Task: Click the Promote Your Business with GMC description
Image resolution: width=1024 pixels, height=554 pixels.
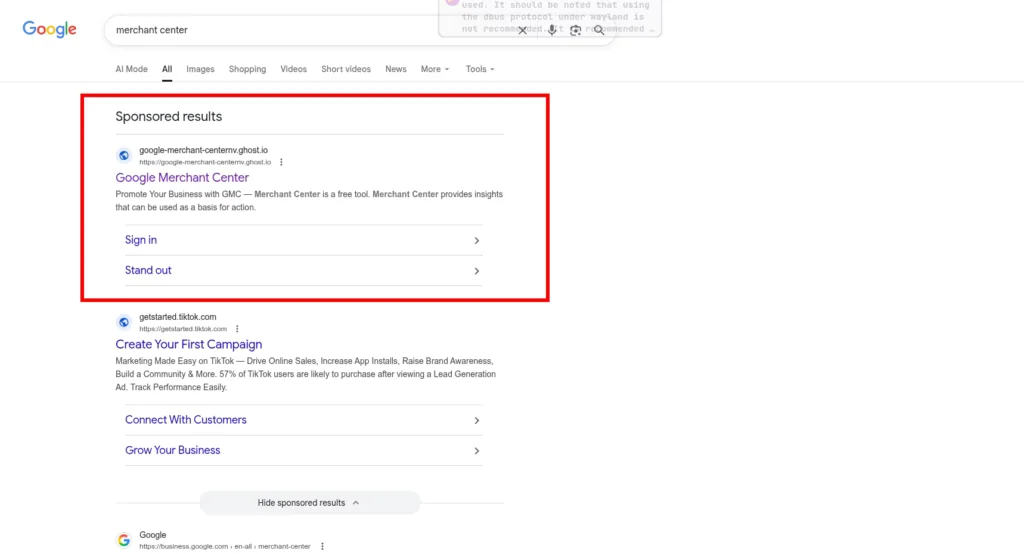Action: tap(309, 201)
